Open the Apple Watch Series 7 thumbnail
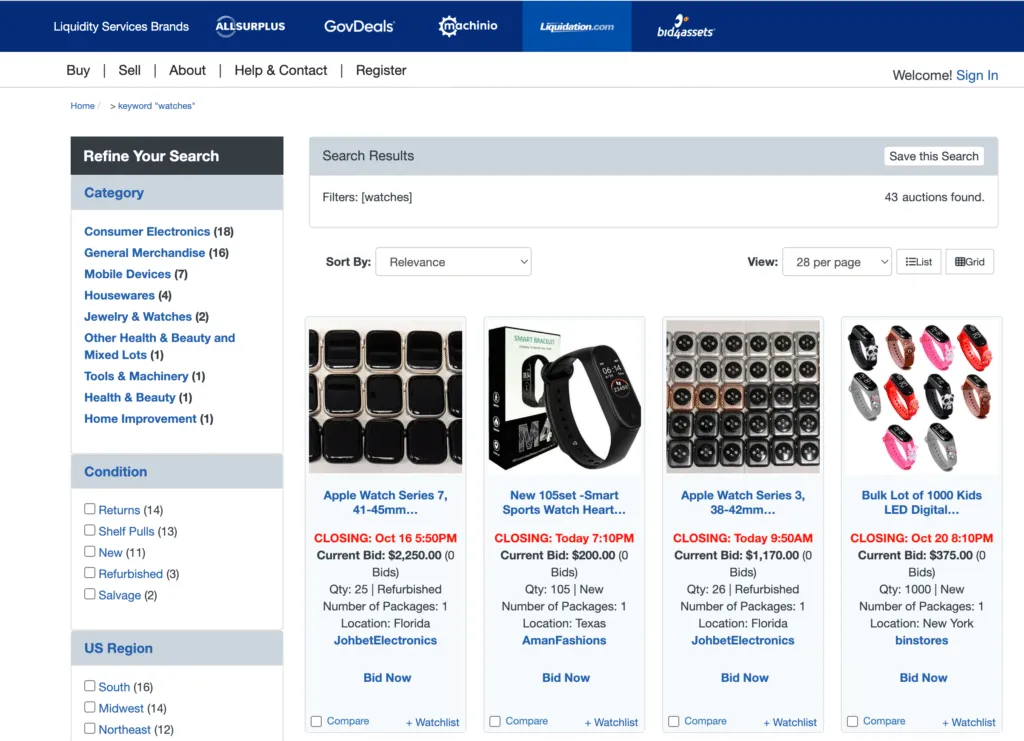Screen dimensions: 1024x741 click(385, 395)
